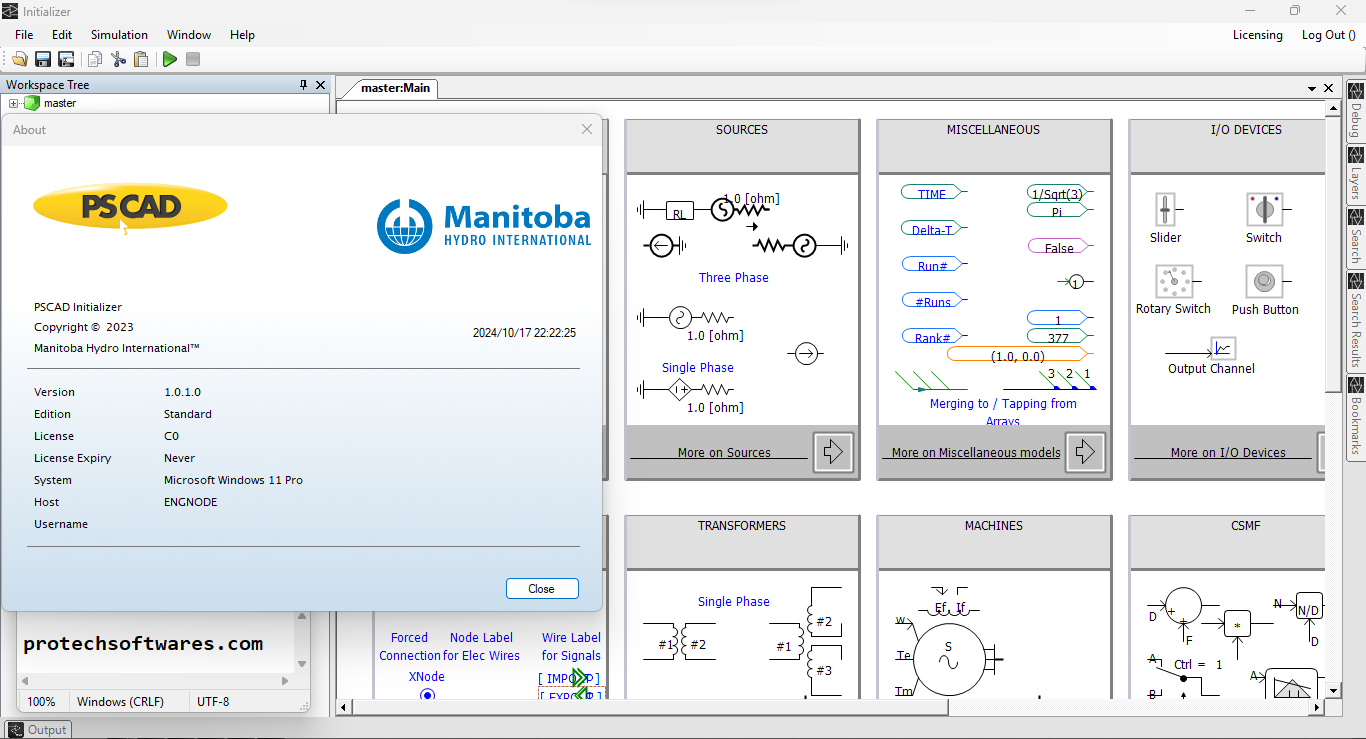This screenshot has height=739, width=1366.
Task: Dismiss About dialog using the X icon
Action: [587, 129]
